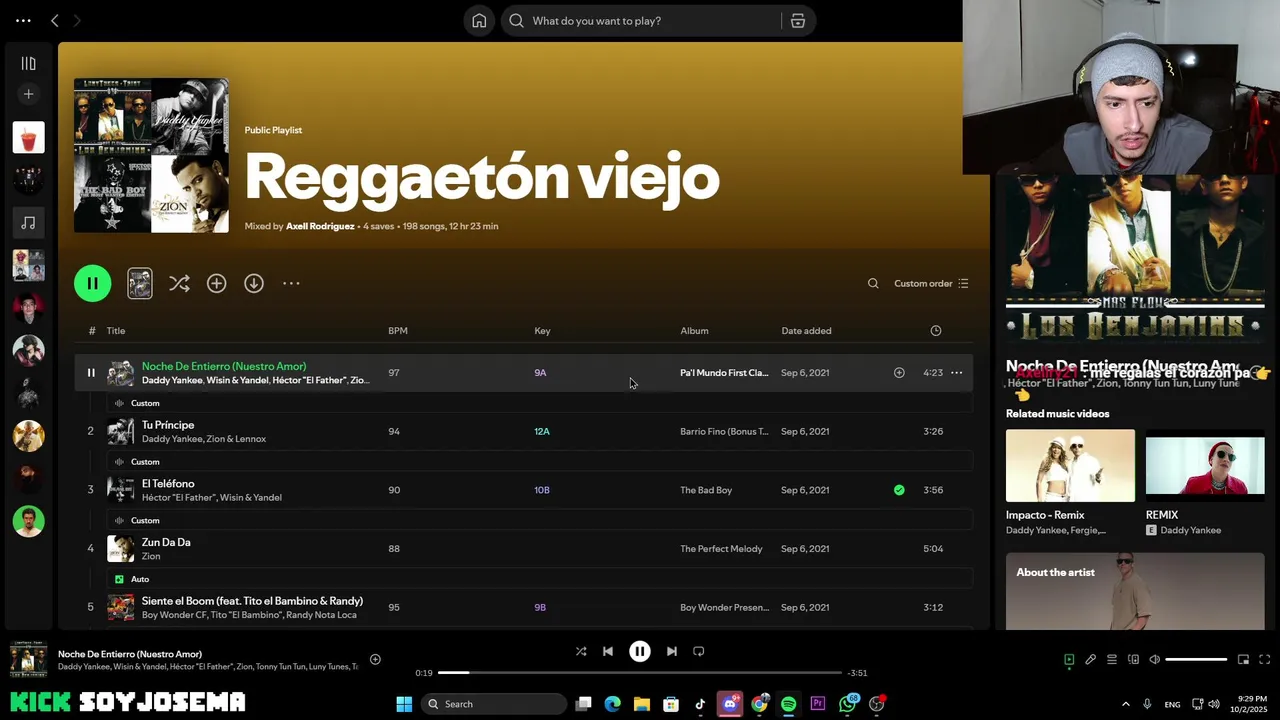Open Axell Rodriguez's profile
1280x720 pixels.
(x=320, y=226)
